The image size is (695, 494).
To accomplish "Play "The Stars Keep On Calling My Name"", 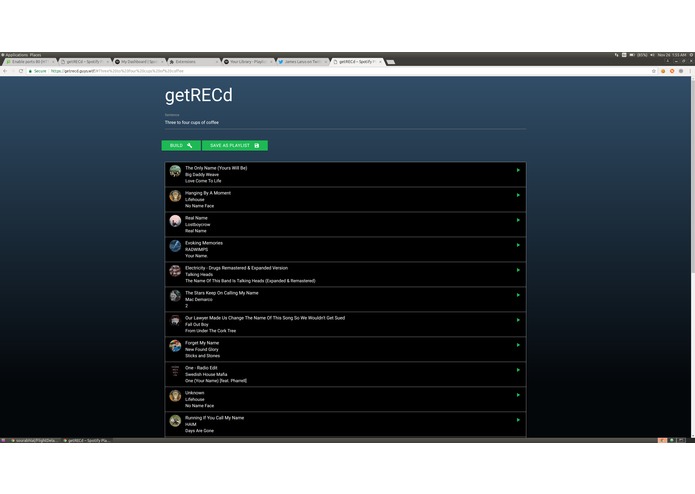I will point(518,295).
